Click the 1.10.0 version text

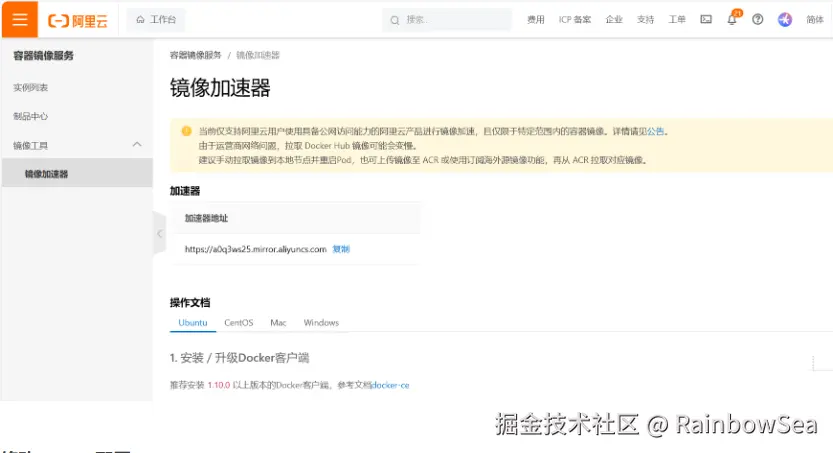pyautogui.click(x=218, y=385)
